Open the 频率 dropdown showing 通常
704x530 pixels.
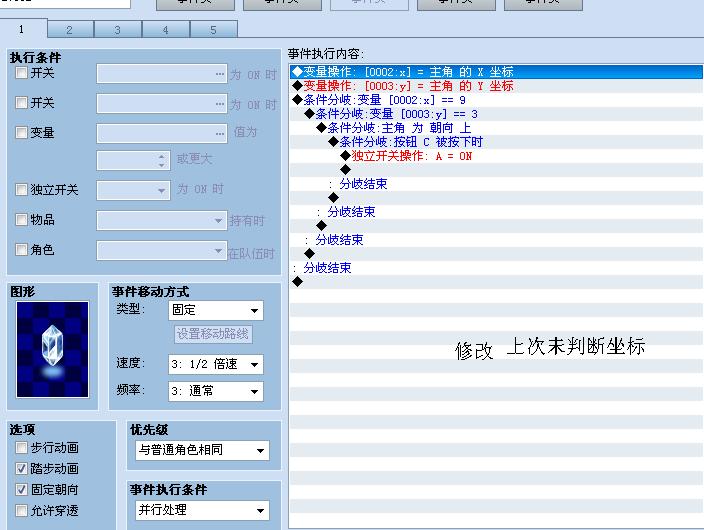pos(216,391)
